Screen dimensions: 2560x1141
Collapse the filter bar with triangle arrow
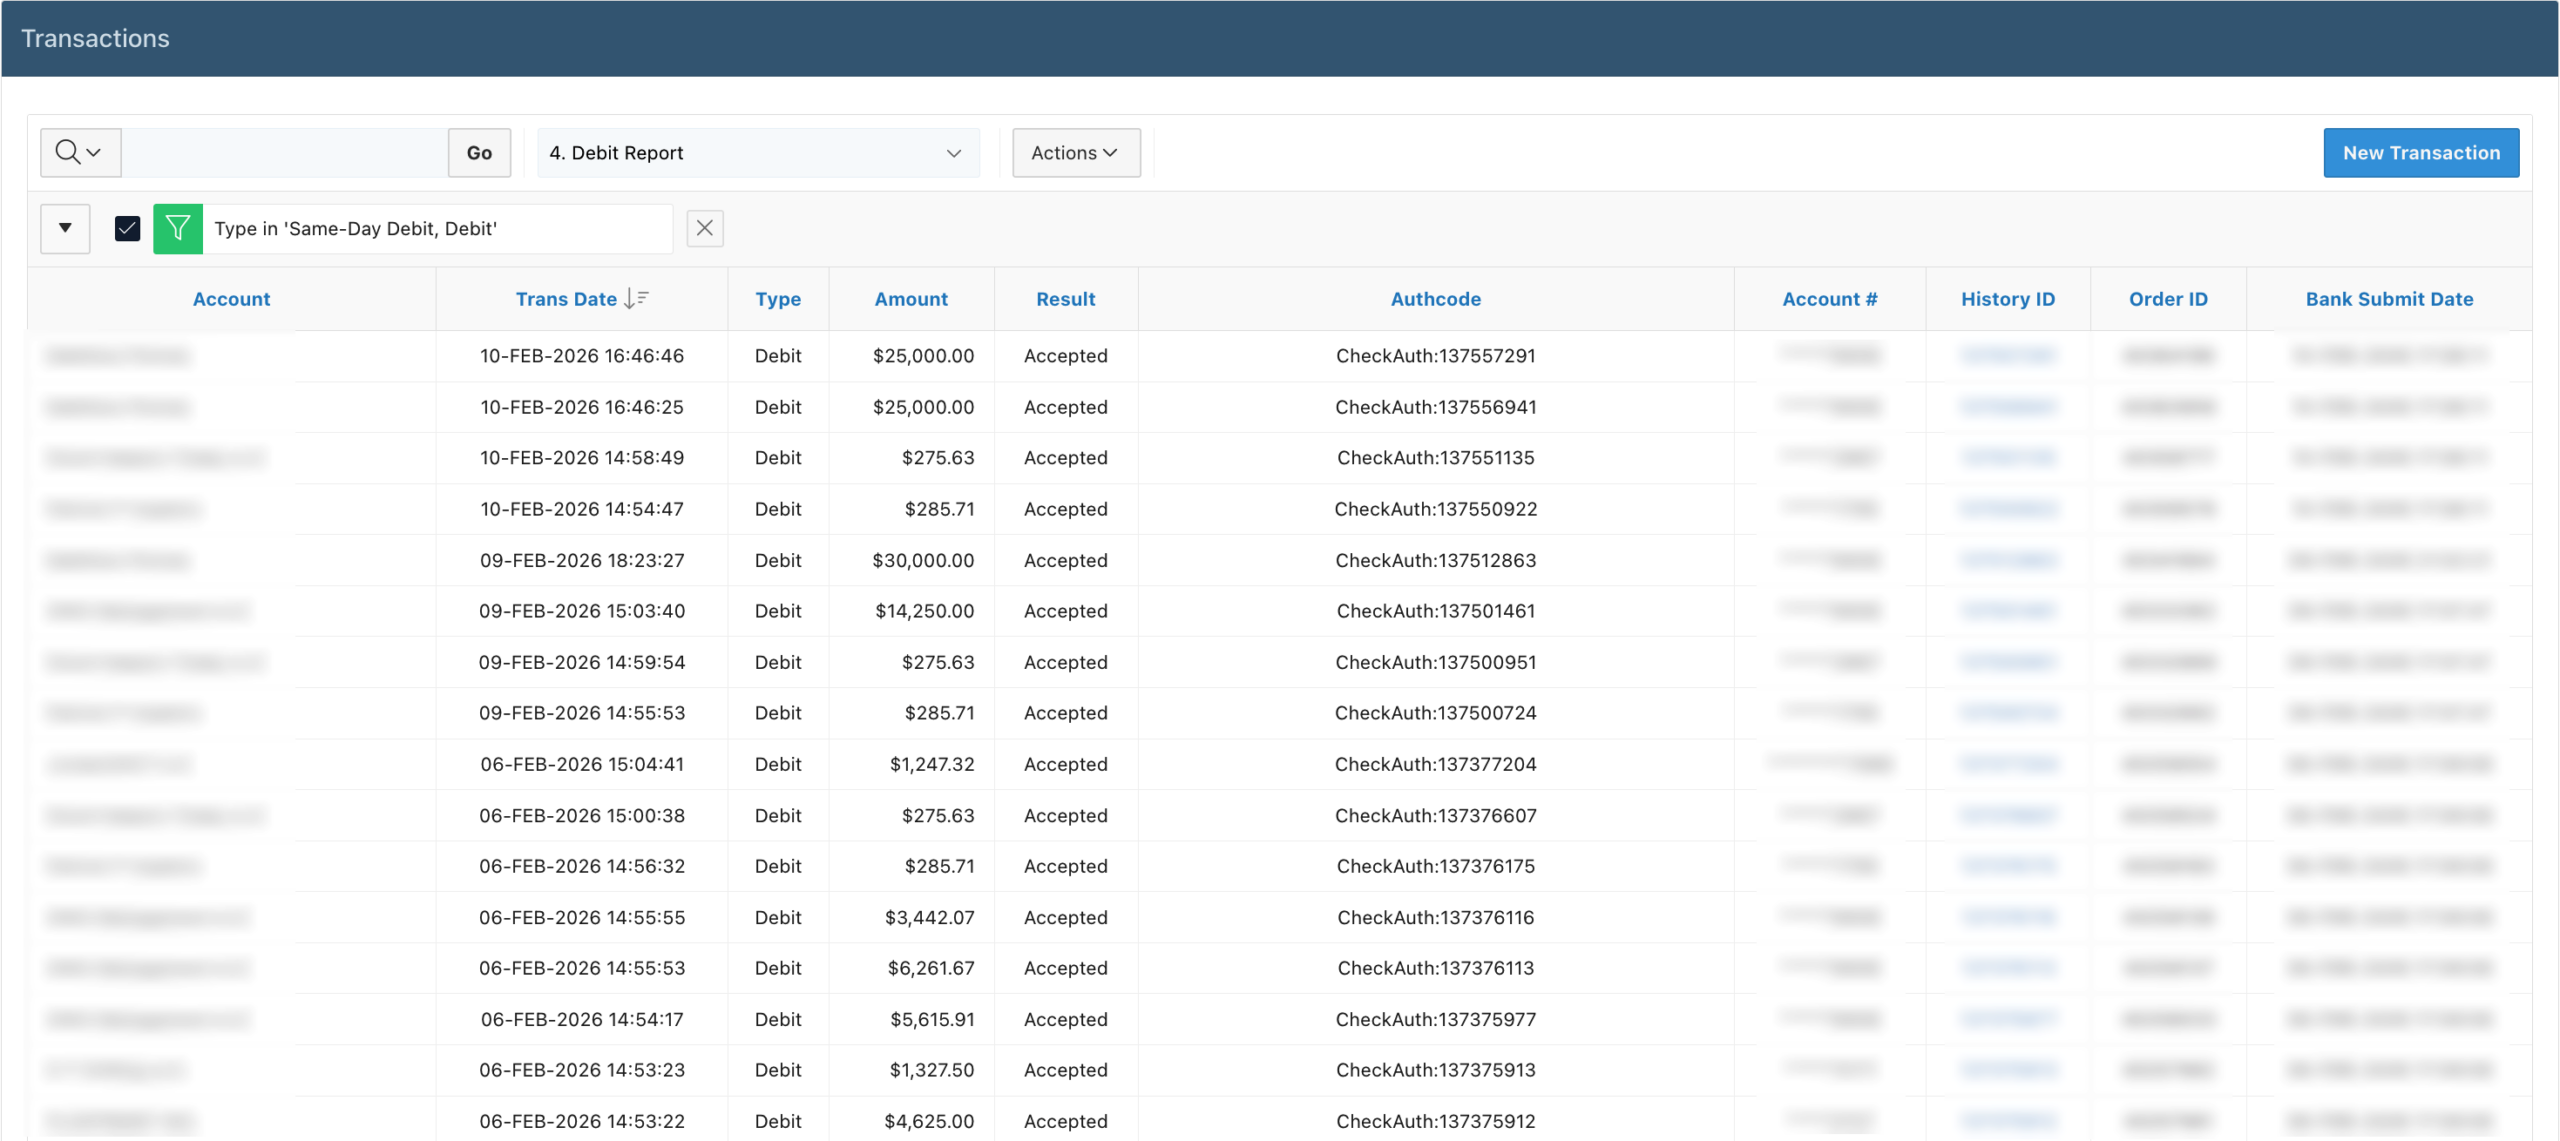click(x=65, y=229)
